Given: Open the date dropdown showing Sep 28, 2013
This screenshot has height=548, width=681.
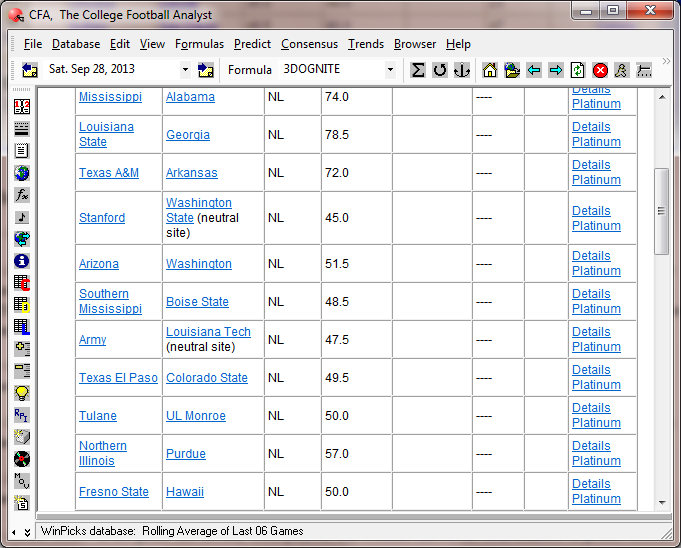Looking at the screenshot, I should (x=185, y=69).
